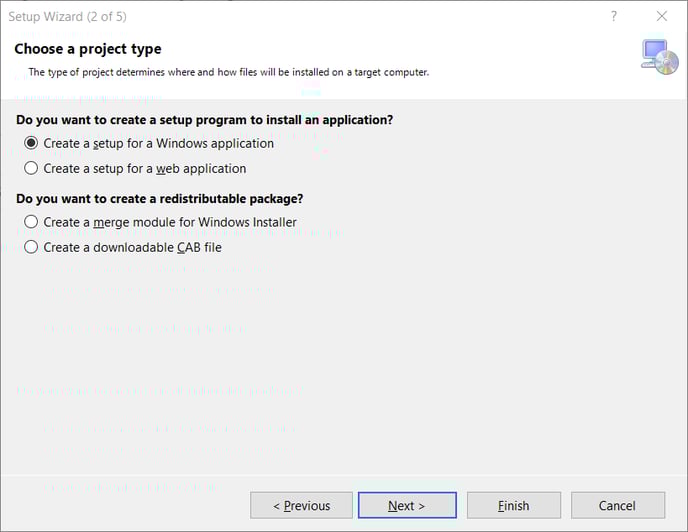Click 'Create a merge module for Windows Installer' label

click(x=170, y=222)
